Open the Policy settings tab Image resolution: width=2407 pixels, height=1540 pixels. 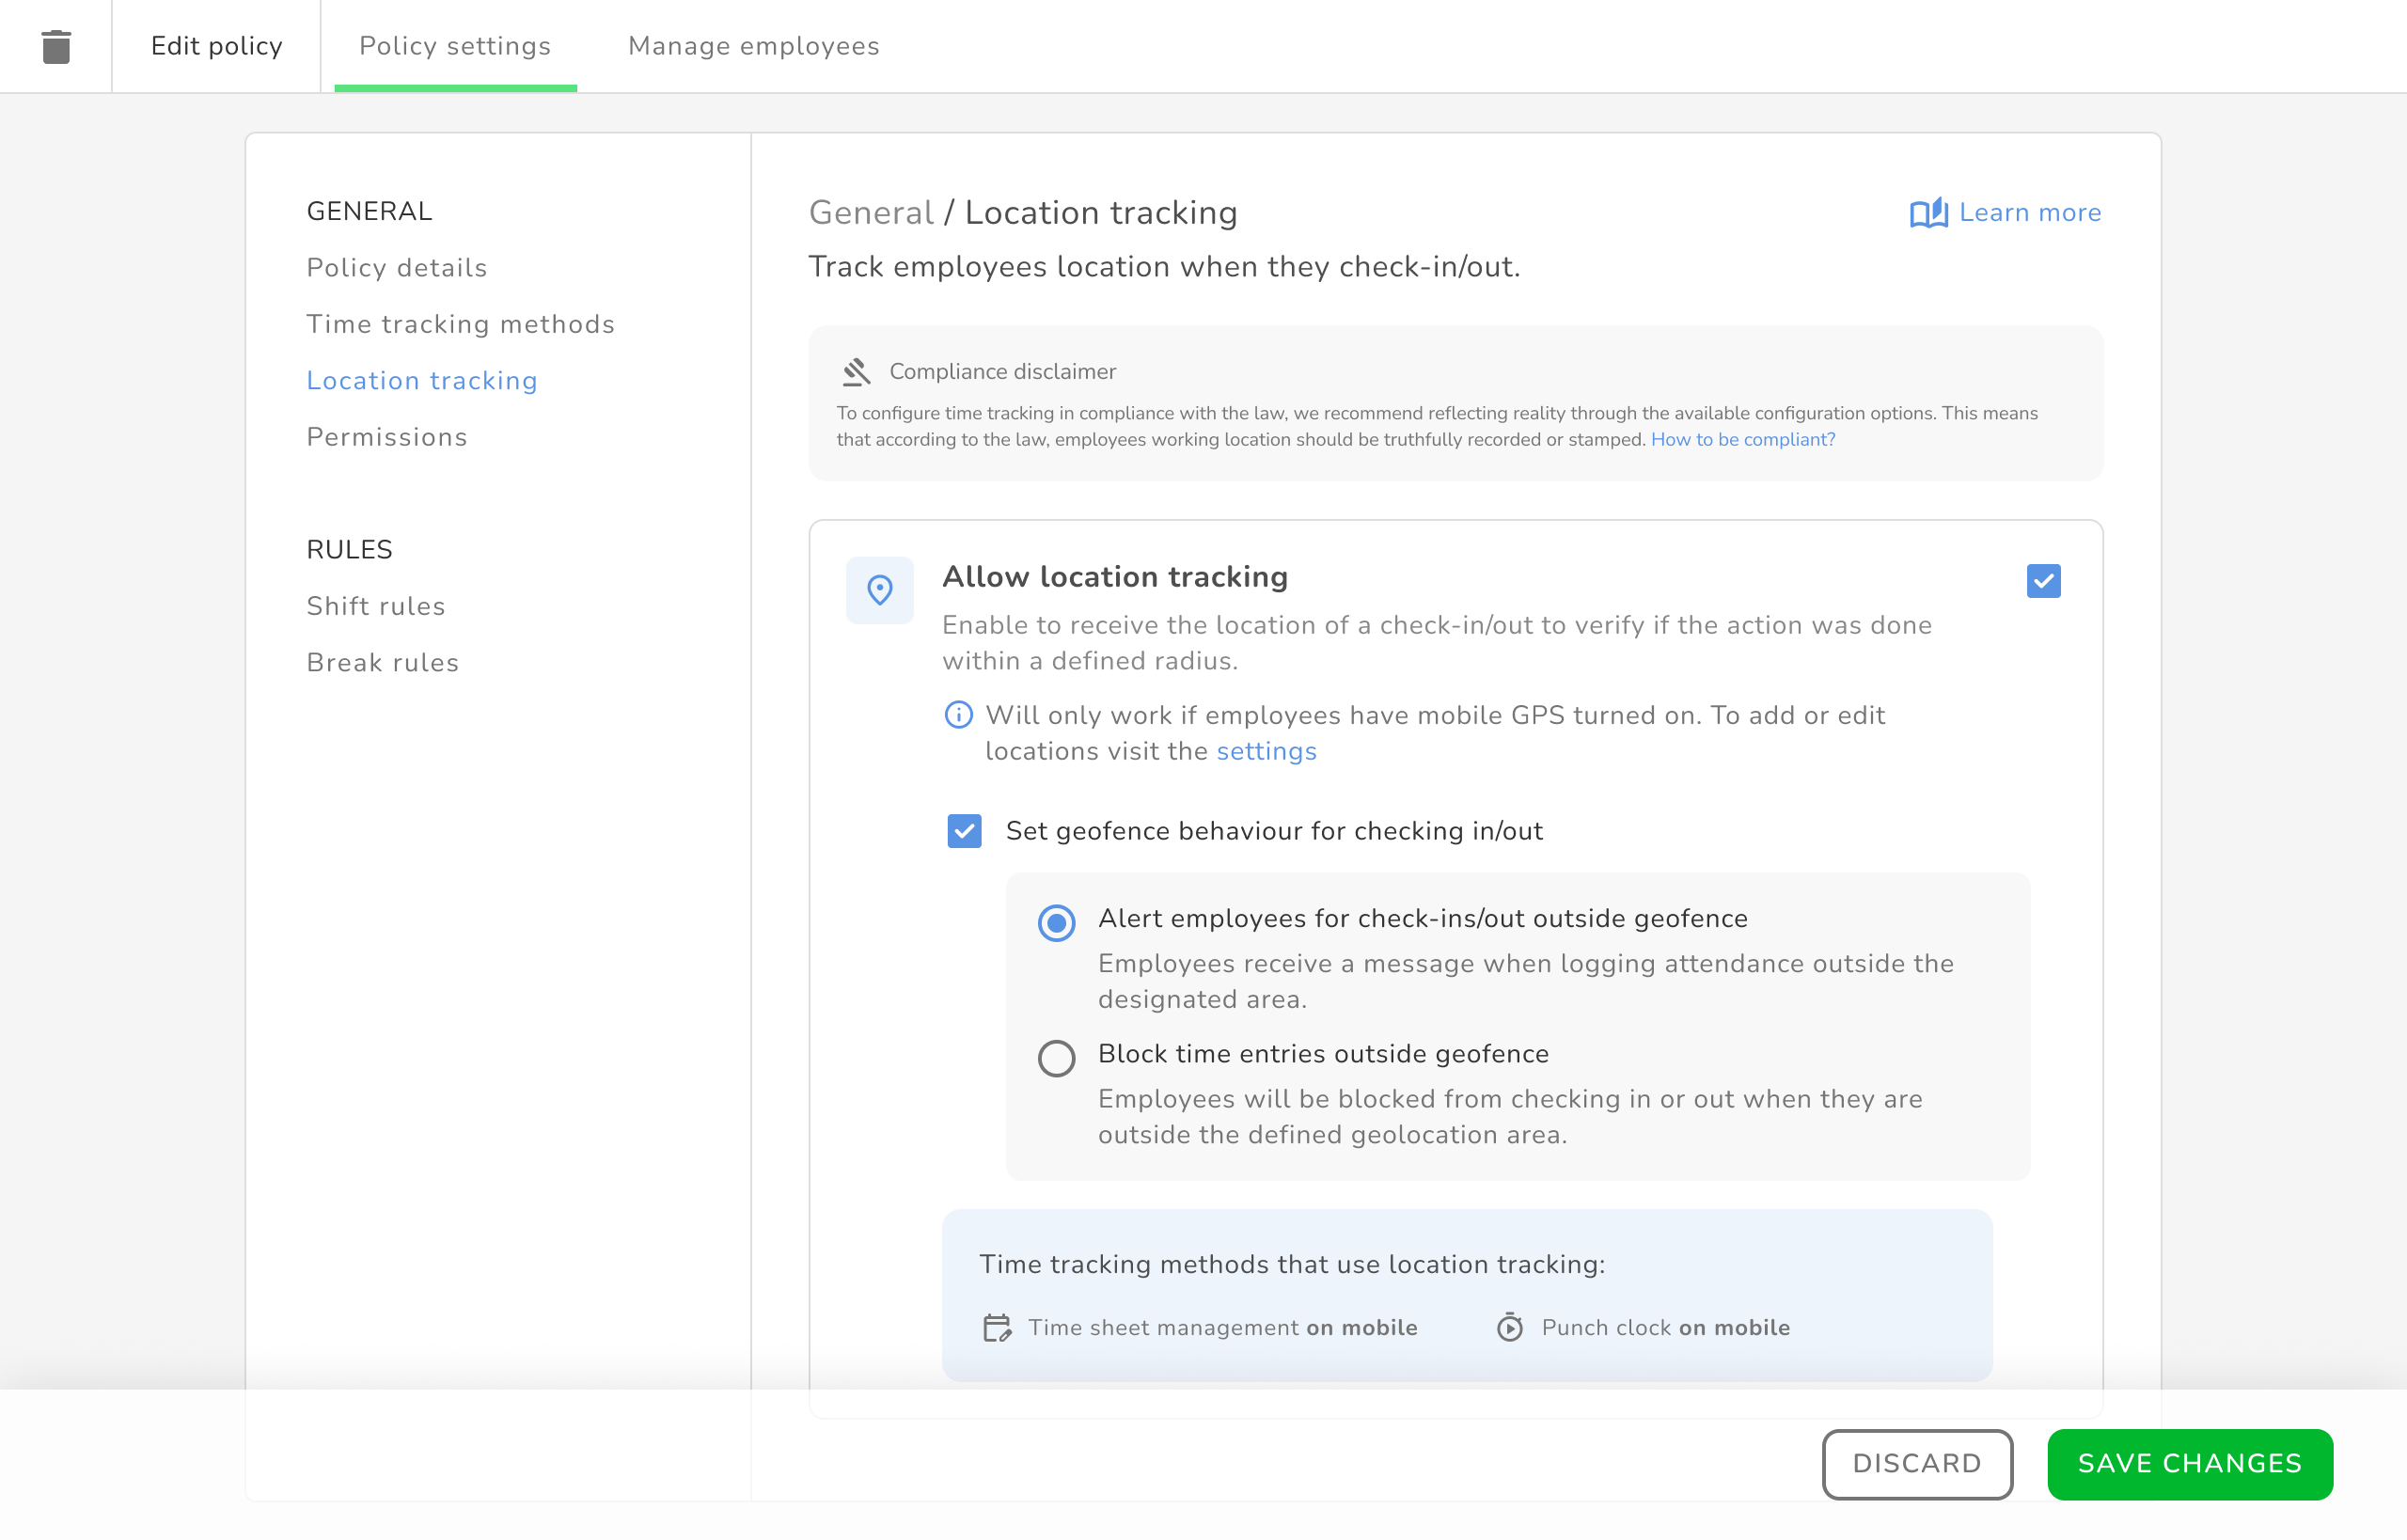[x=455, y=46]
